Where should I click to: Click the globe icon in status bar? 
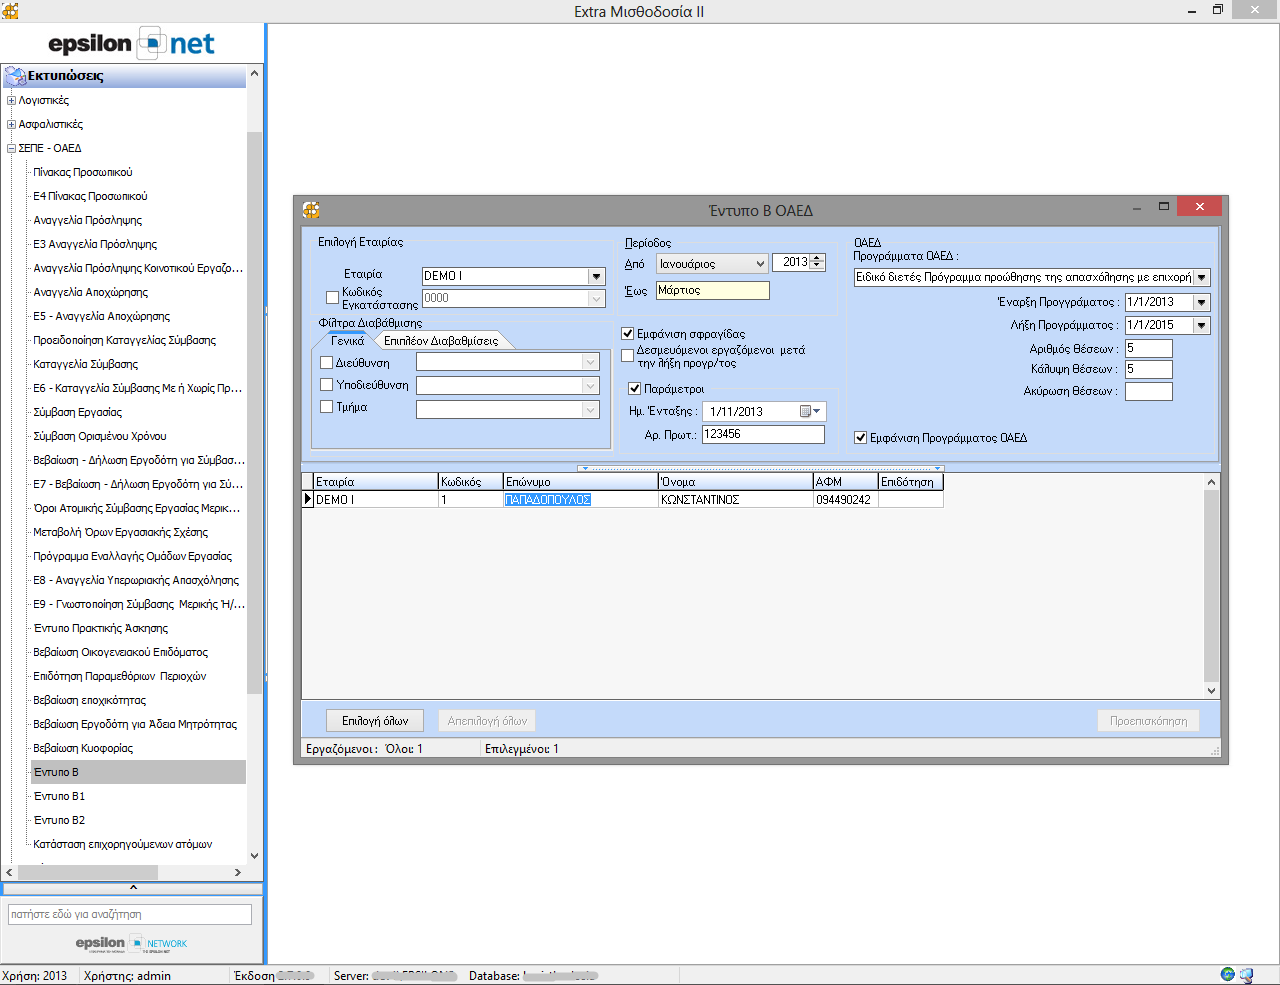point(1227,975)
